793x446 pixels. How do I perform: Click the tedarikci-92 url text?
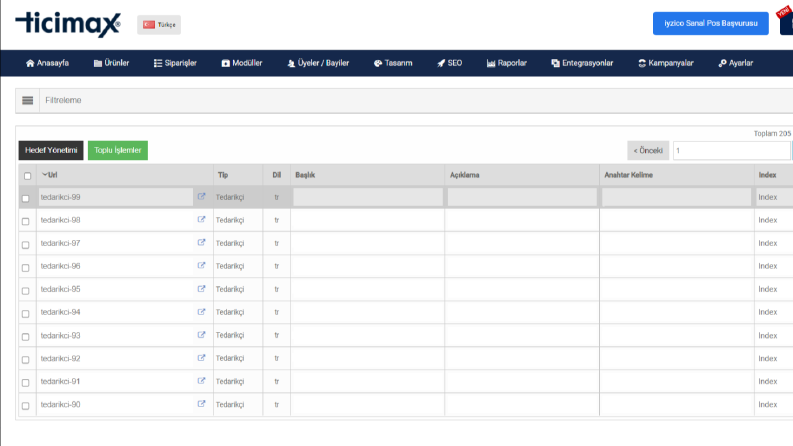pyautogui.click(x=60, y=359)
